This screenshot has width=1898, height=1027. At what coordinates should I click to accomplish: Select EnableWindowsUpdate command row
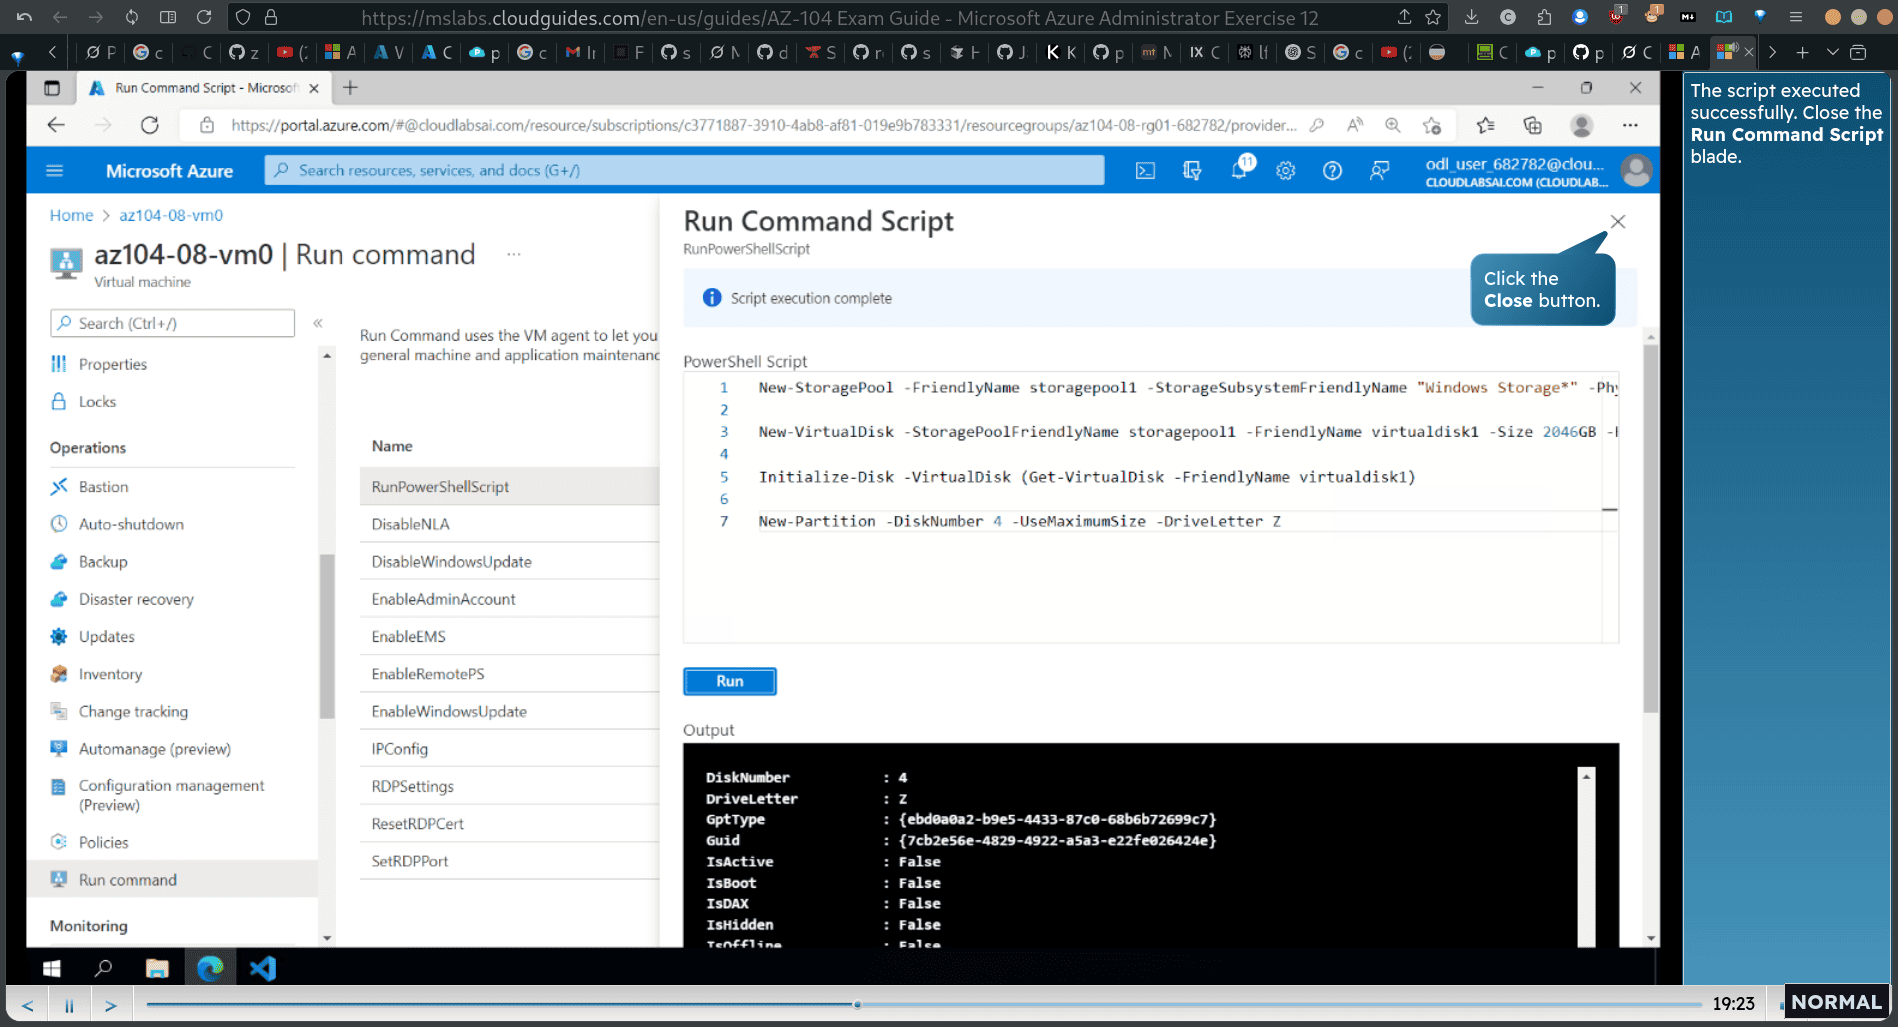click(x=509, y=712)
